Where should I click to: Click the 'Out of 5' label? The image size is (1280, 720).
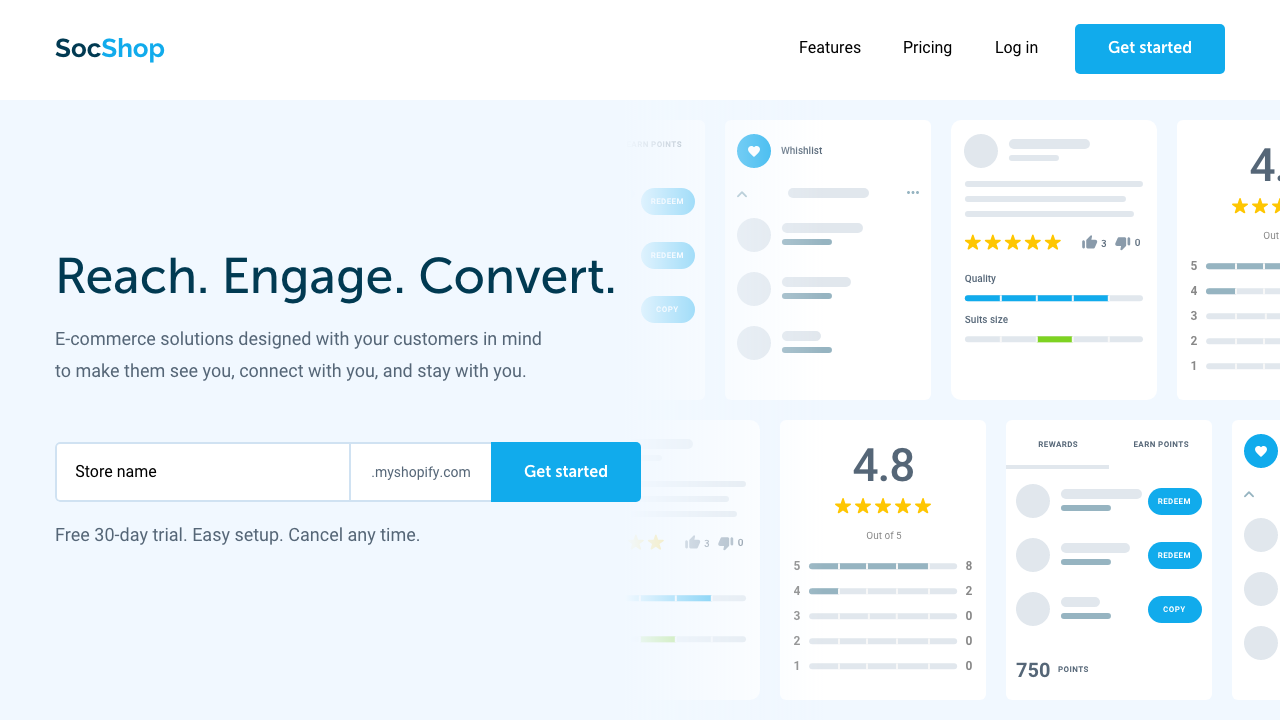(884, 536)
